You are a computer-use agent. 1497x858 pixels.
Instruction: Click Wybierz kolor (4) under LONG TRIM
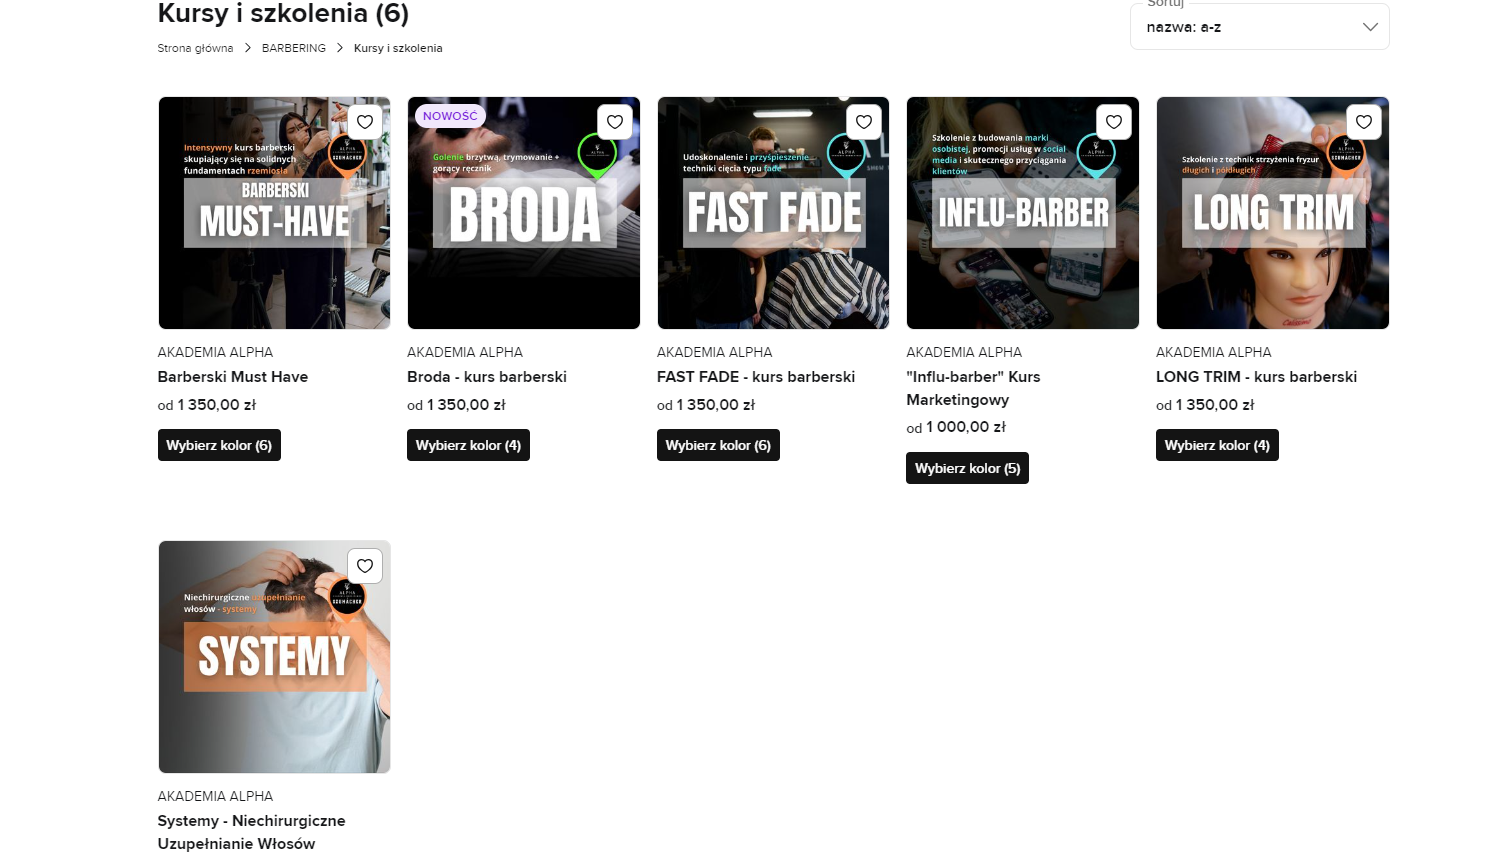1217,445
